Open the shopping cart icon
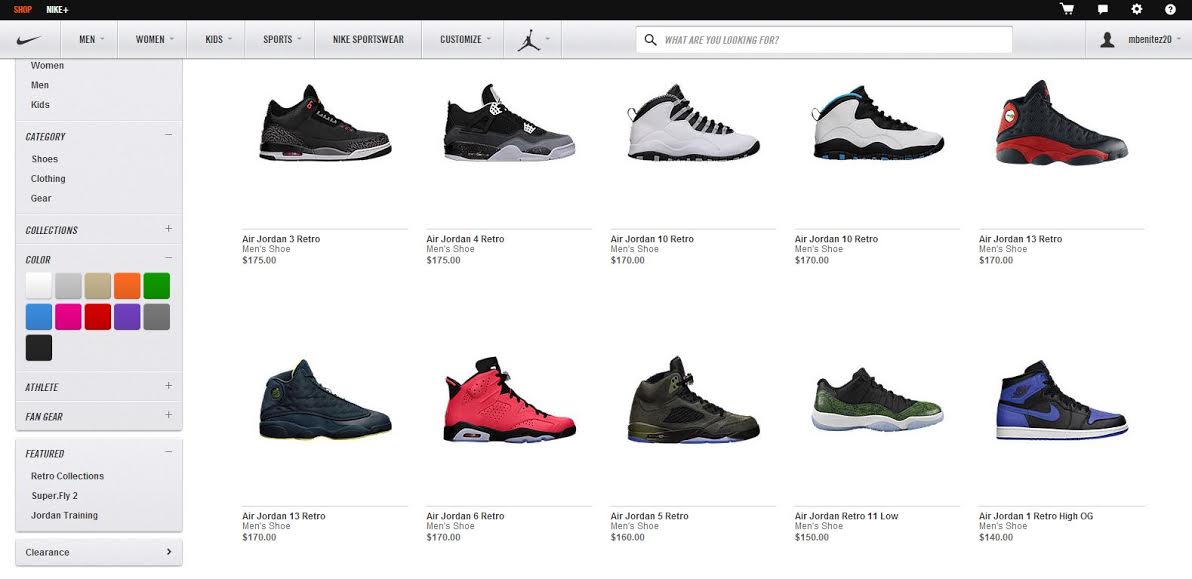This screenshot has width=1192, height=579. 1067,9
